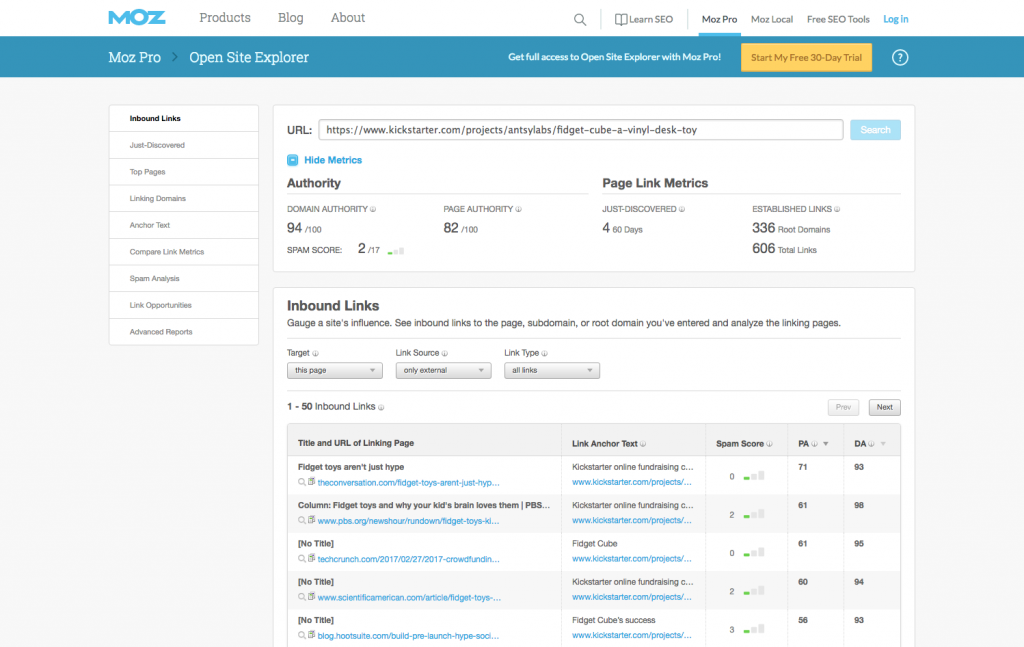Open Advanced Reports in sidebar
1024x647 pixels.
pos(184,332)
